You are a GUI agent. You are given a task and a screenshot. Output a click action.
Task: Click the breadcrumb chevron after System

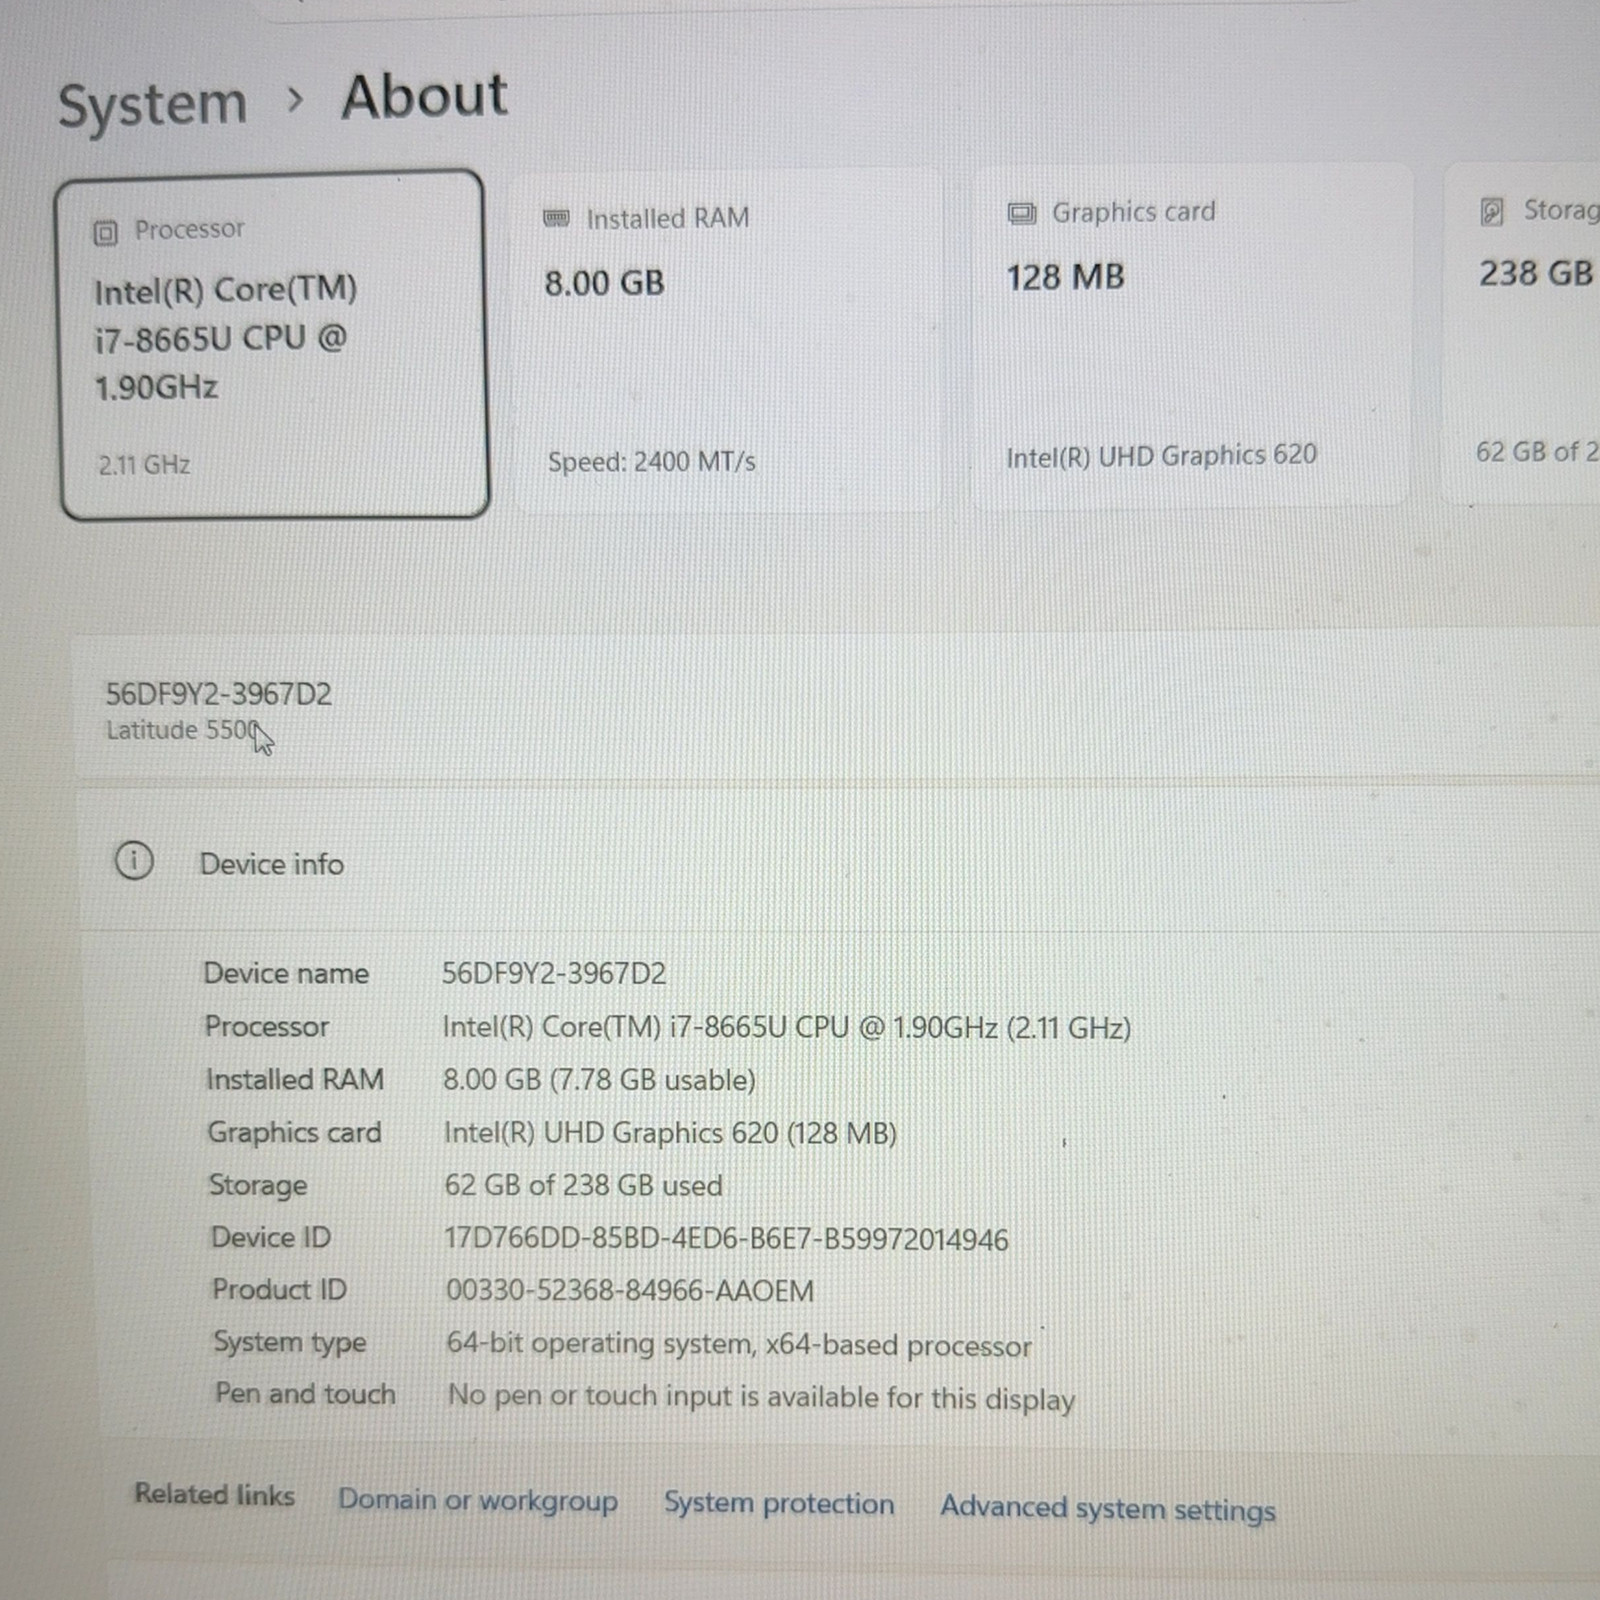pyautogui.click(x=294, y=100)
